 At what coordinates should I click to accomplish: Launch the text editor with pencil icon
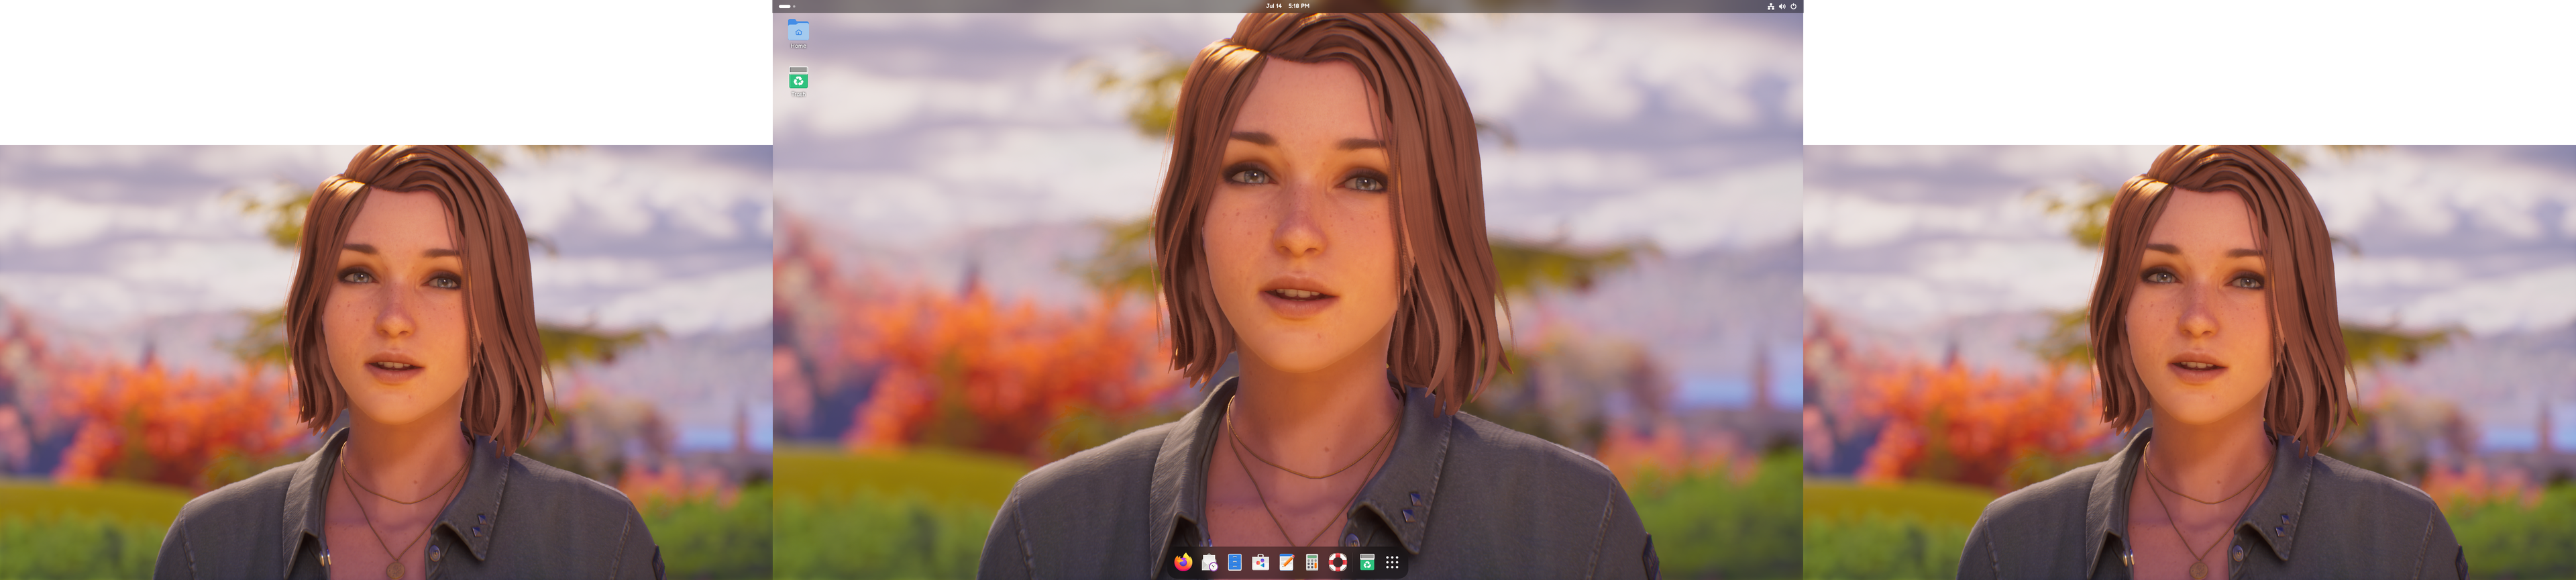coord(1287,562)
